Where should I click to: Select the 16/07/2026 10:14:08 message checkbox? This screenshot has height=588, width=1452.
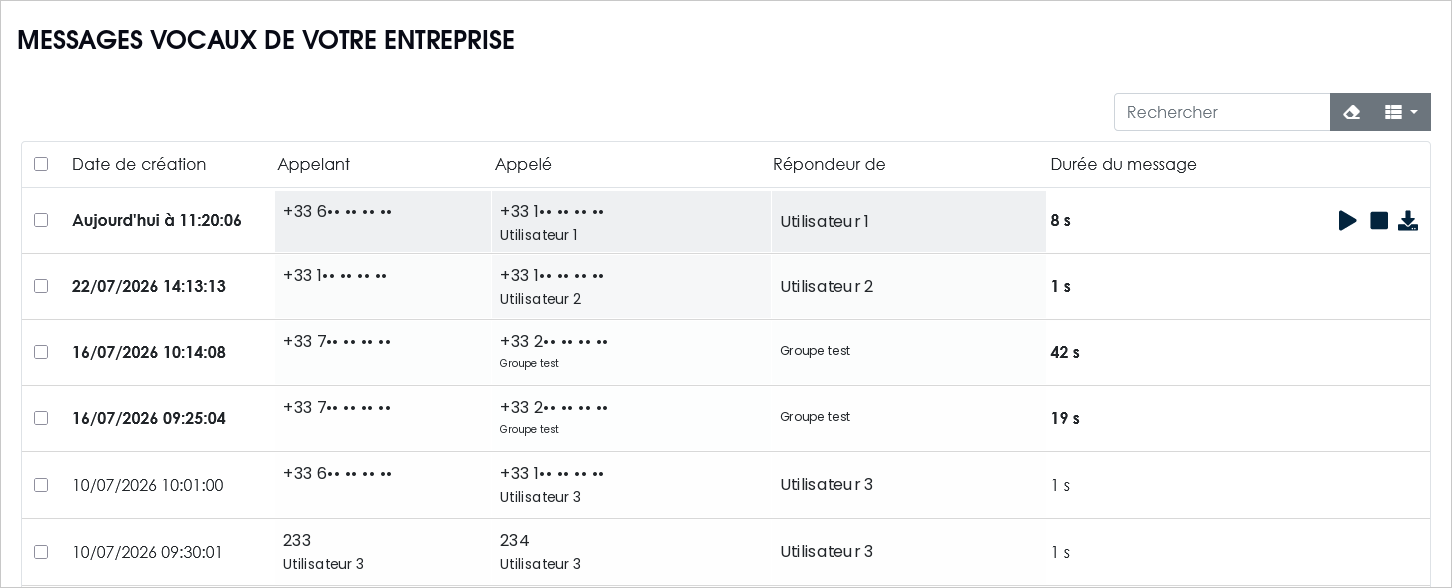(41, 352)
